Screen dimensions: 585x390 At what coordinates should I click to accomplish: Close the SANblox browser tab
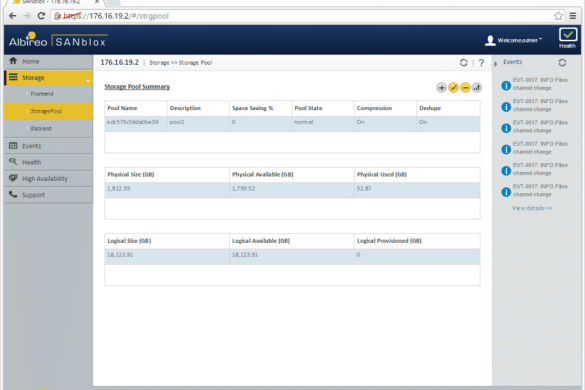coord(97,2)
